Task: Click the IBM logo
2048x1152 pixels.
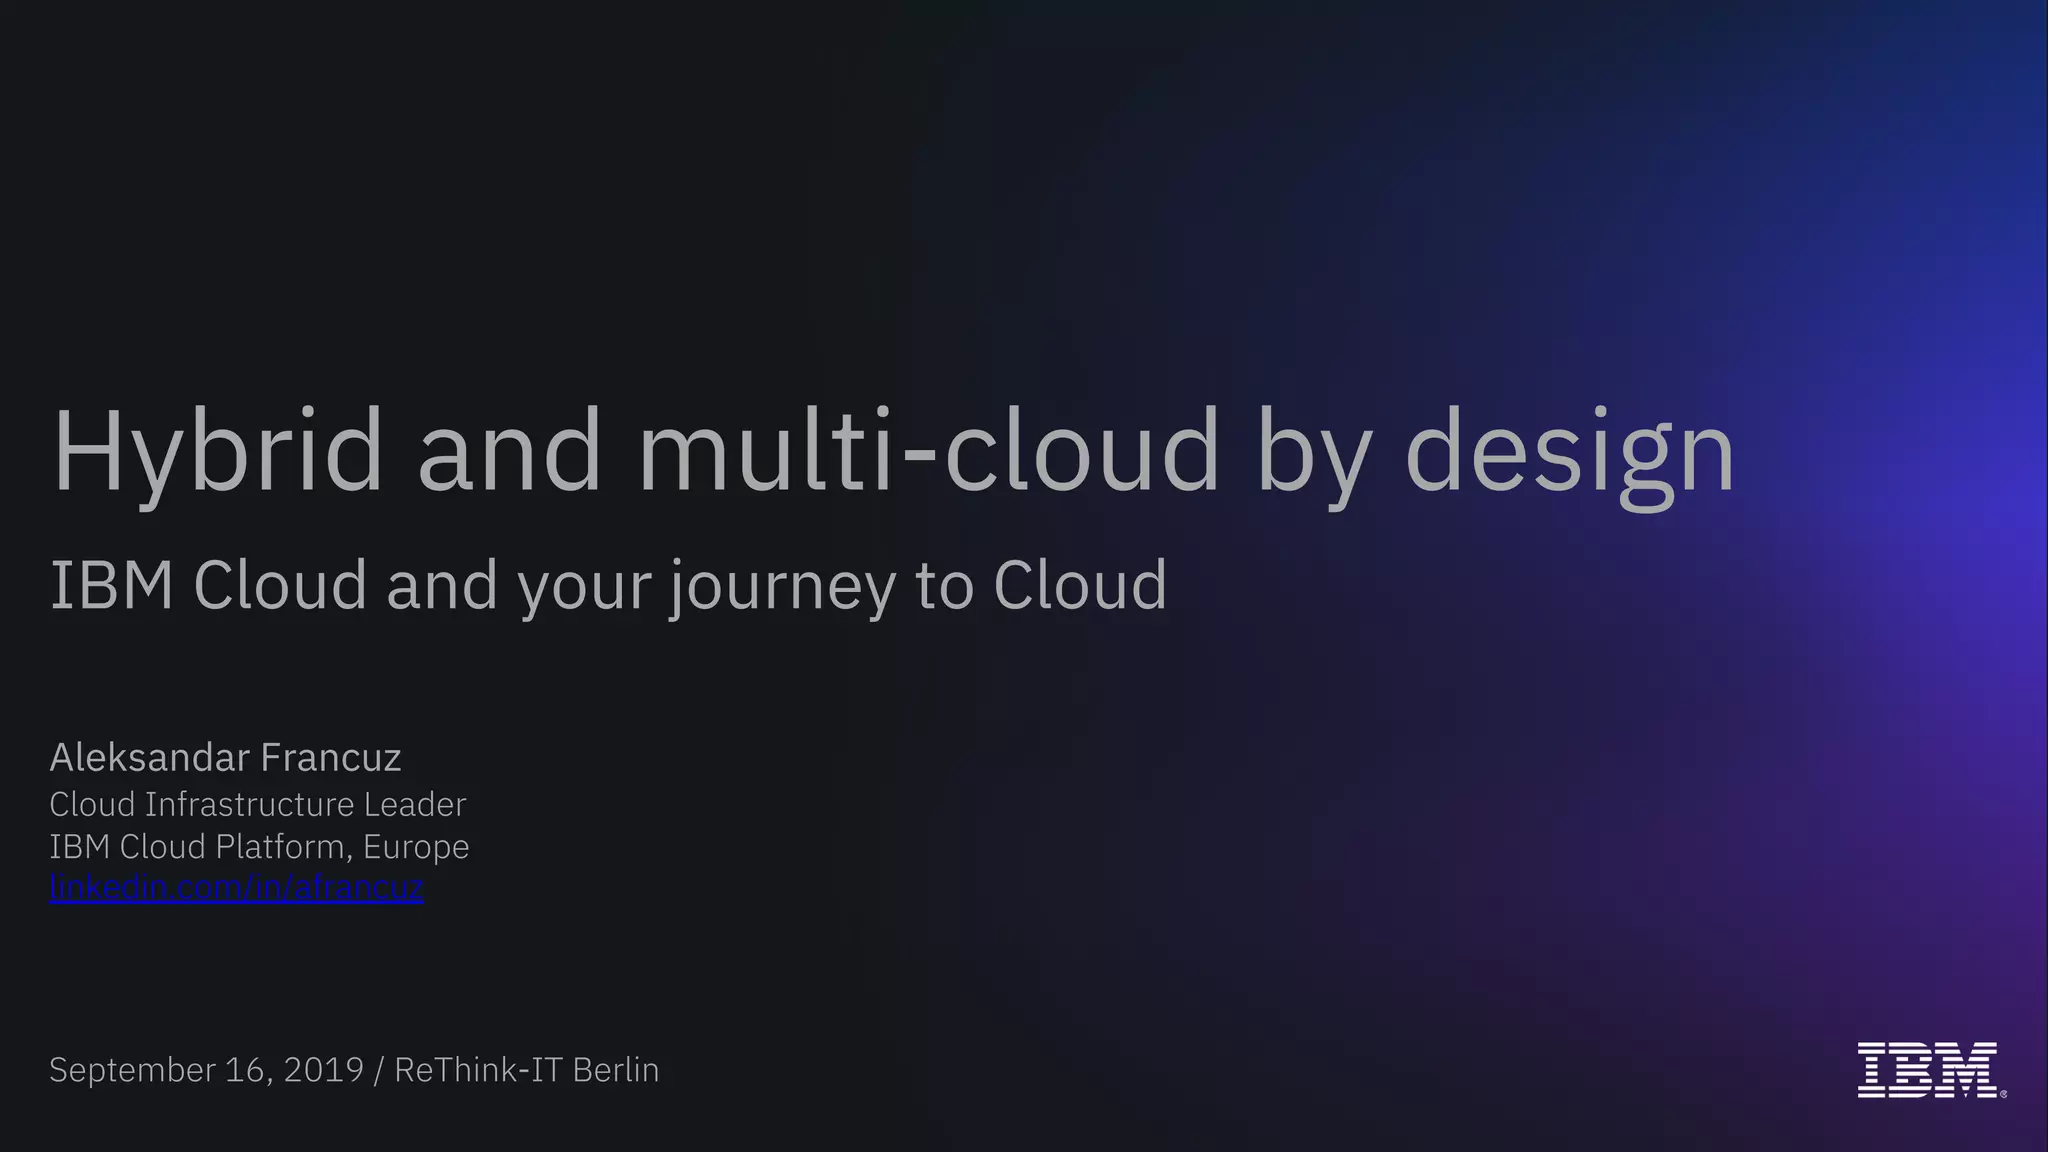Action: [x=1931, y=1070]
